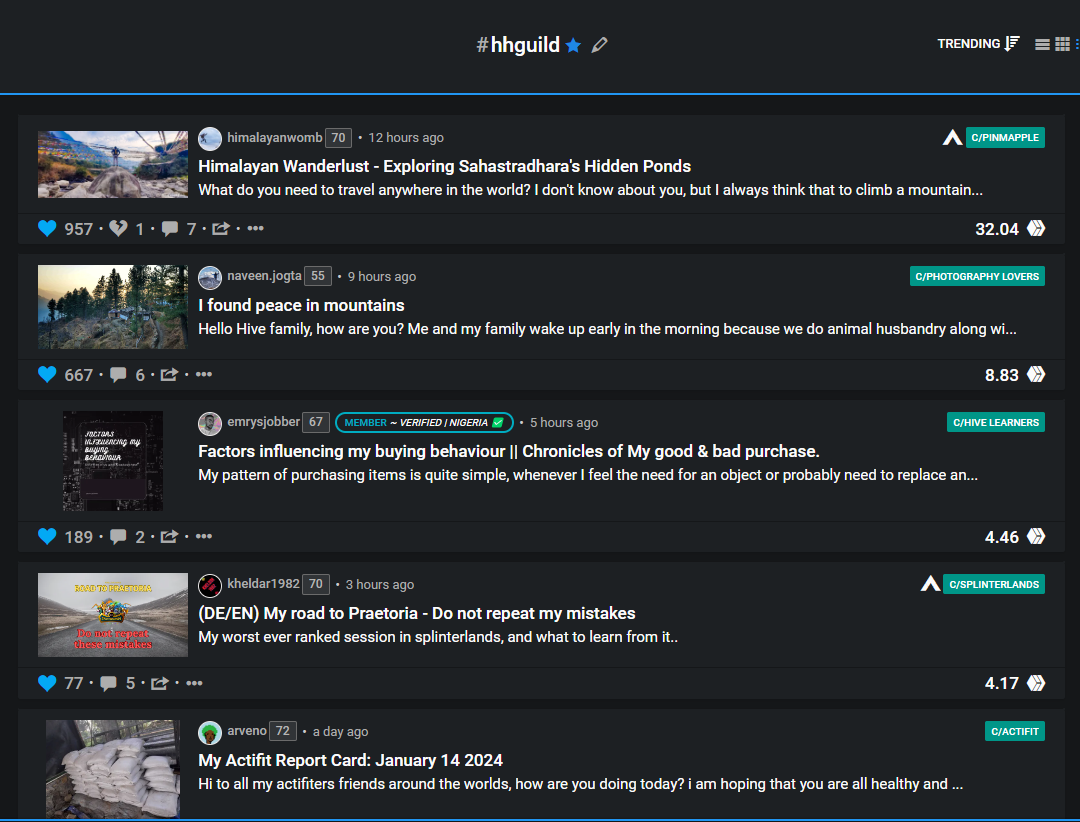Open C/ACTIFIT community tag
The width and height of the screenshot is (1080, 822).
(x=1015, y=731)
